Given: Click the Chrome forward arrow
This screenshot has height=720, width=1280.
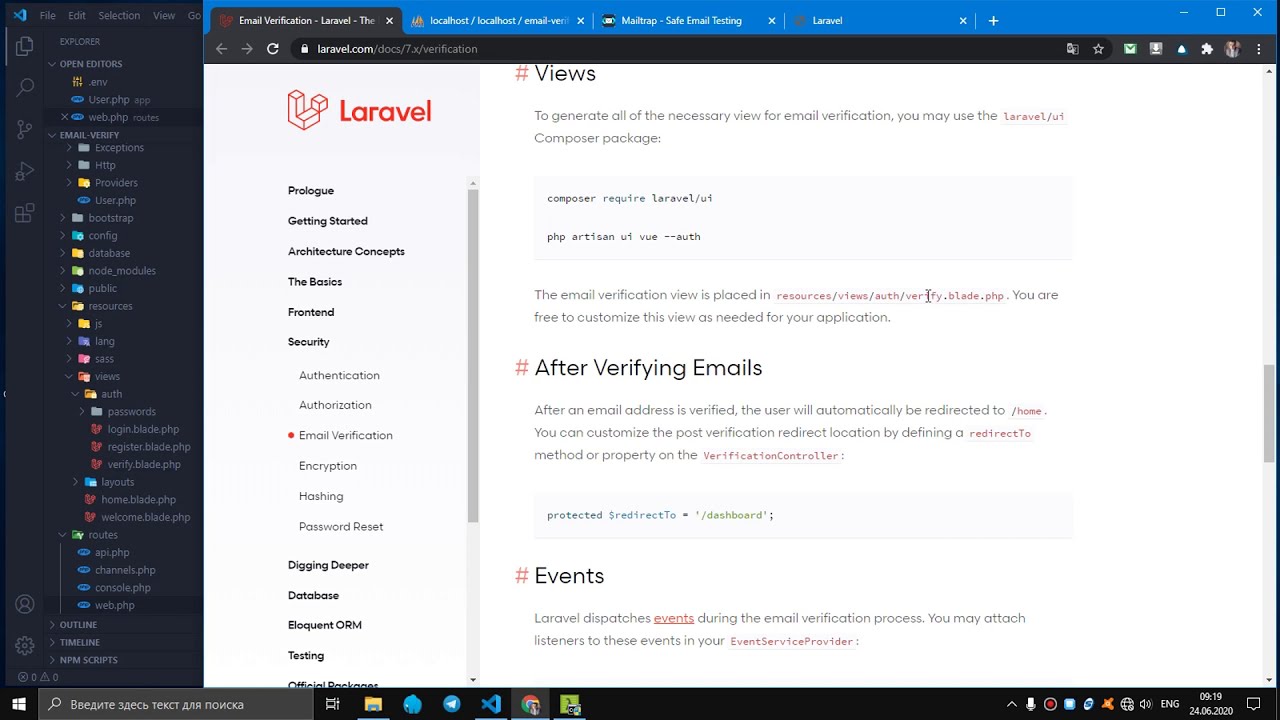Looking at the screenshot, I should click(247, 48).
